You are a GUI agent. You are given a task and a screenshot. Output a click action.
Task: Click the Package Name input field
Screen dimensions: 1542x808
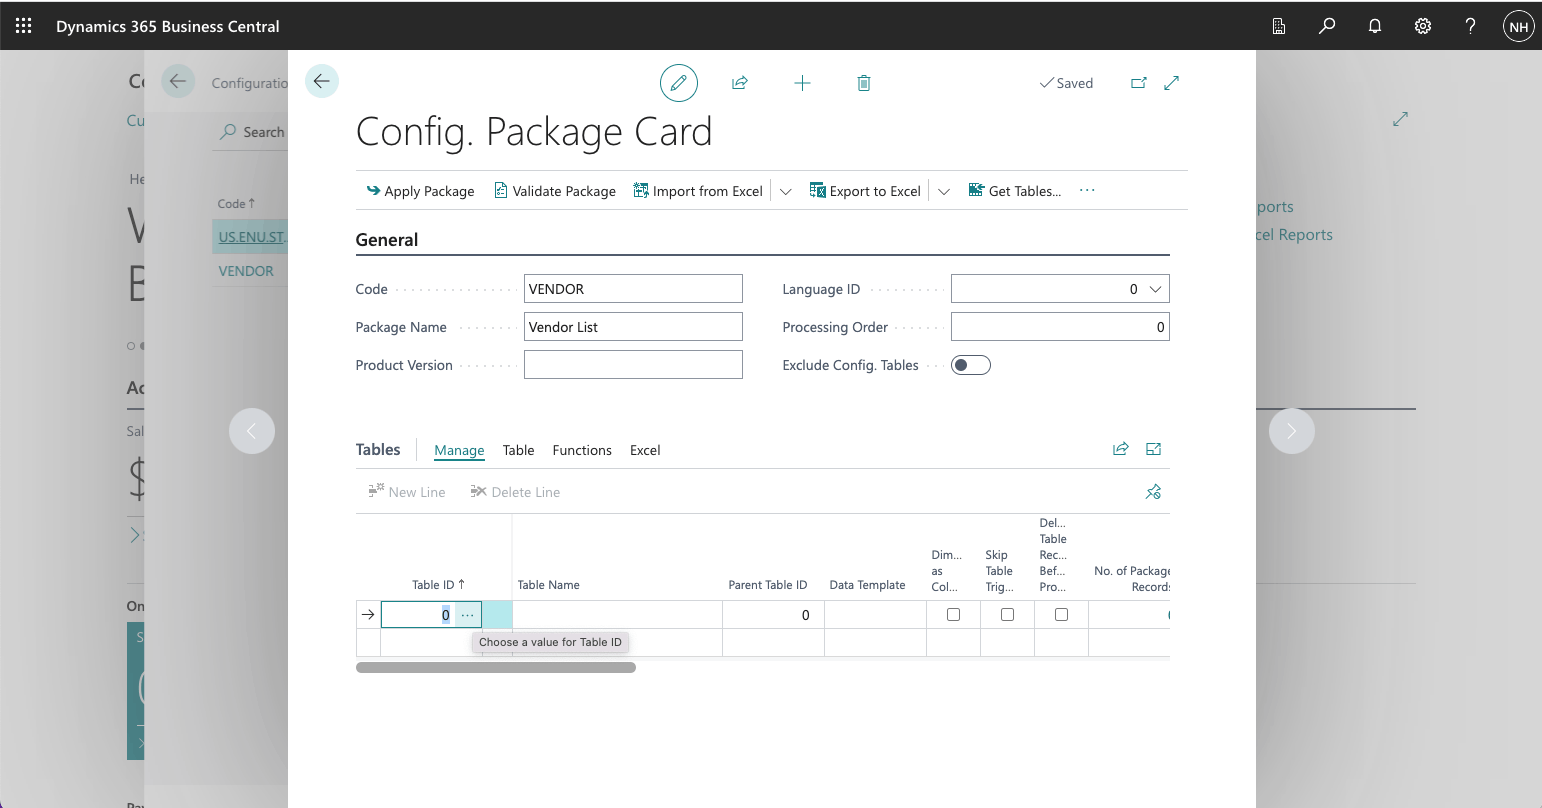633,327
